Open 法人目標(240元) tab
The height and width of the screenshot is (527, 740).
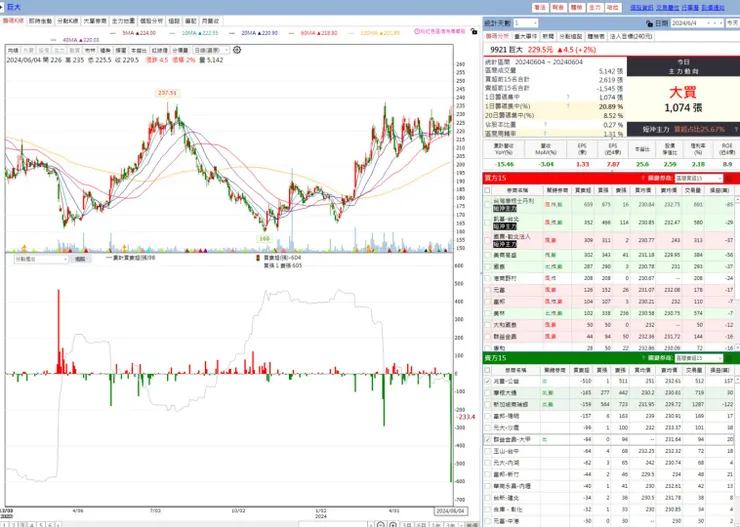coord(631,36)
